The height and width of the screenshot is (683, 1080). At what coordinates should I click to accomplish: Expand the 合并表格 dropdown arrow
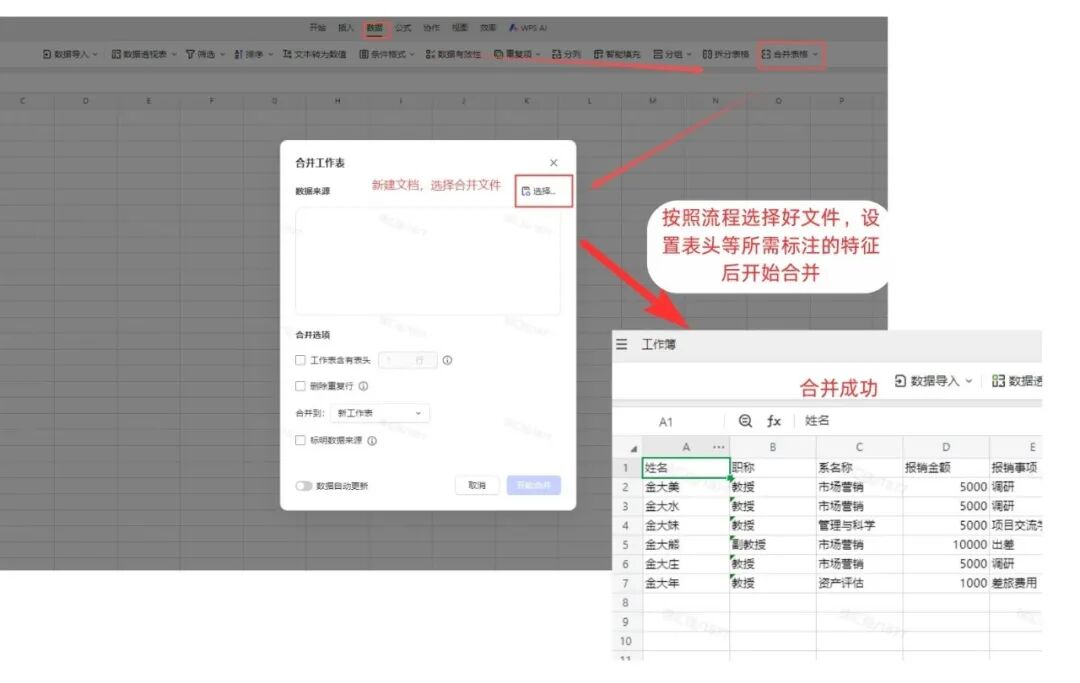point(815,54)
